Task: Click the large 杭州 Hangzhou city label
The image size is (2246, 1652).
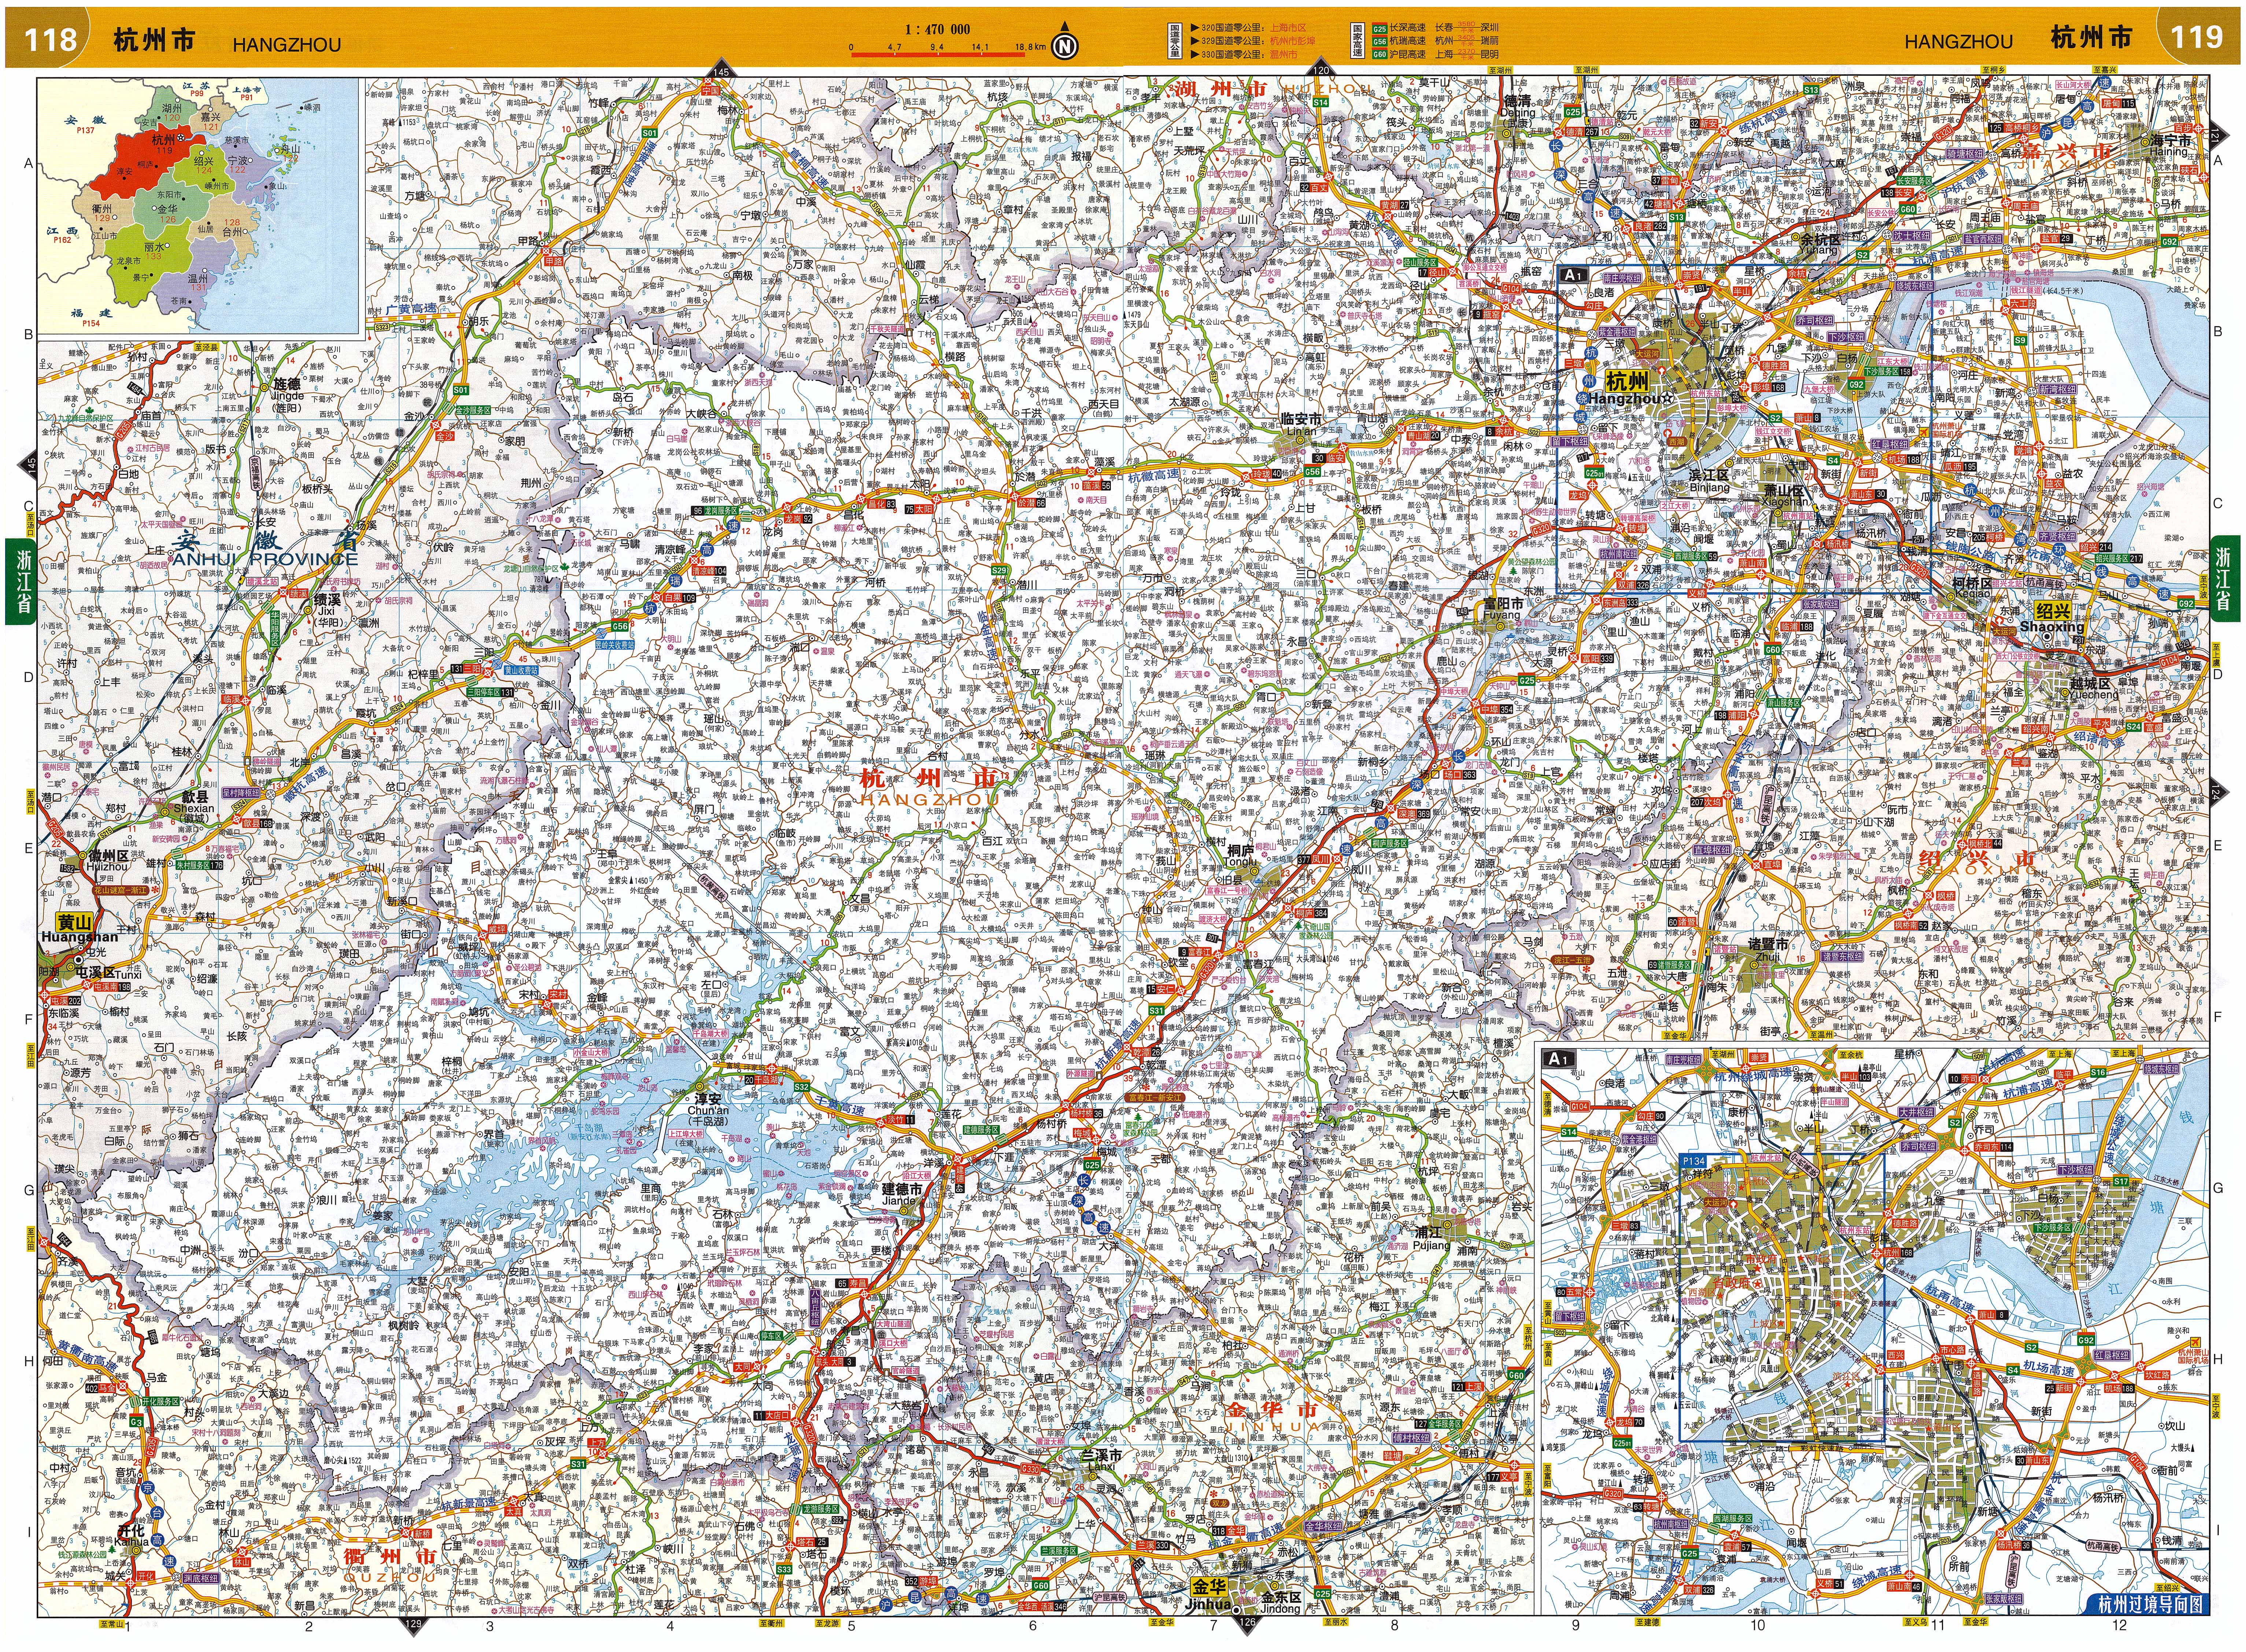Action: 1628,381
